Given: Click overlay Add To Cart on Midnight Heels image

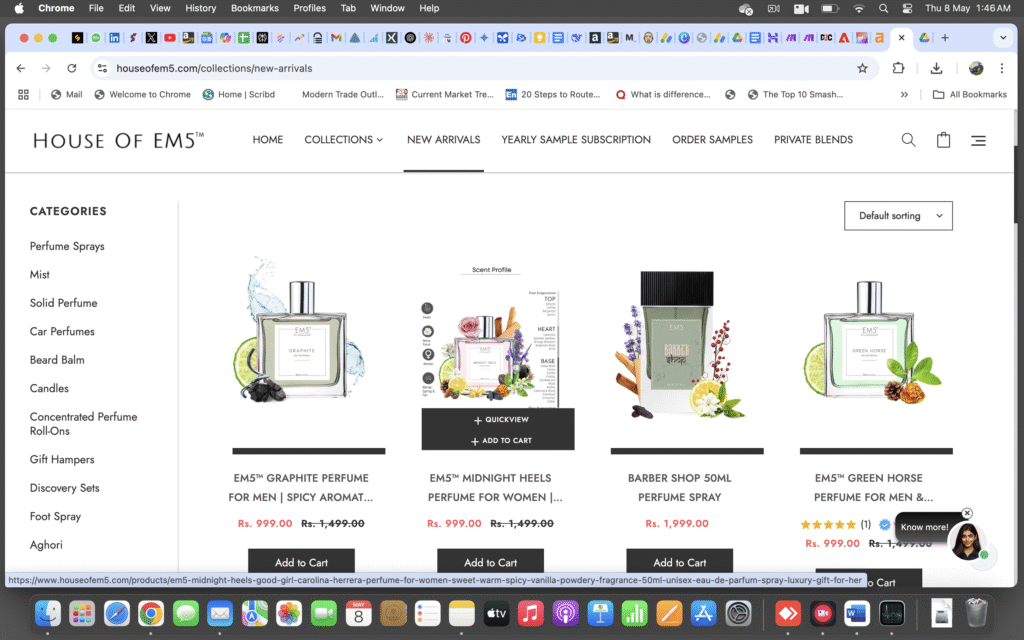Looking at the screenshot, I should [x=501, y=441].
